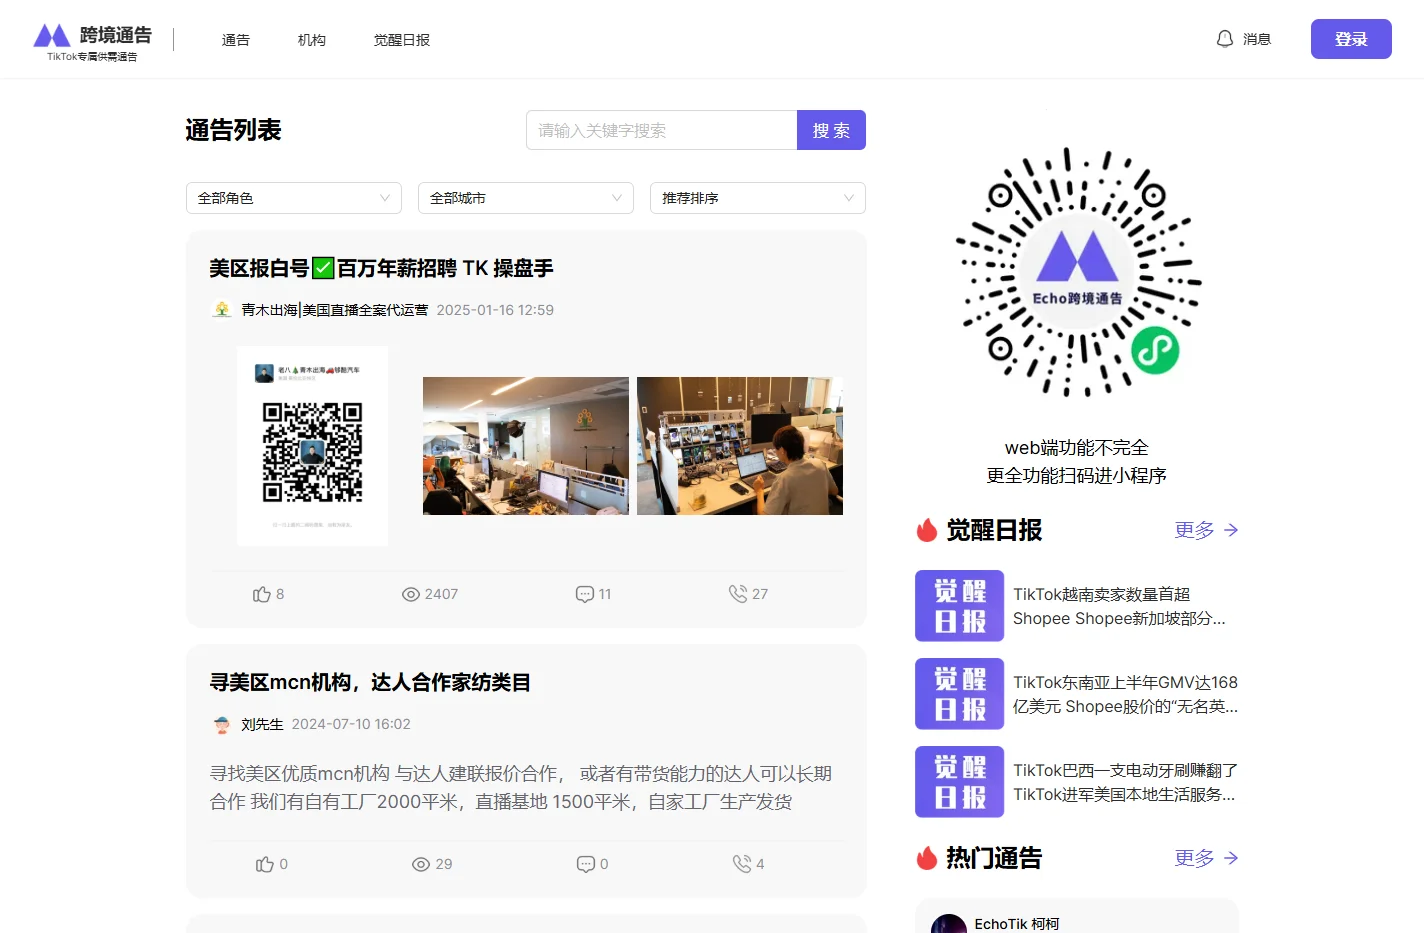Expand the 全部城市 dropdown

coord(526,198)
